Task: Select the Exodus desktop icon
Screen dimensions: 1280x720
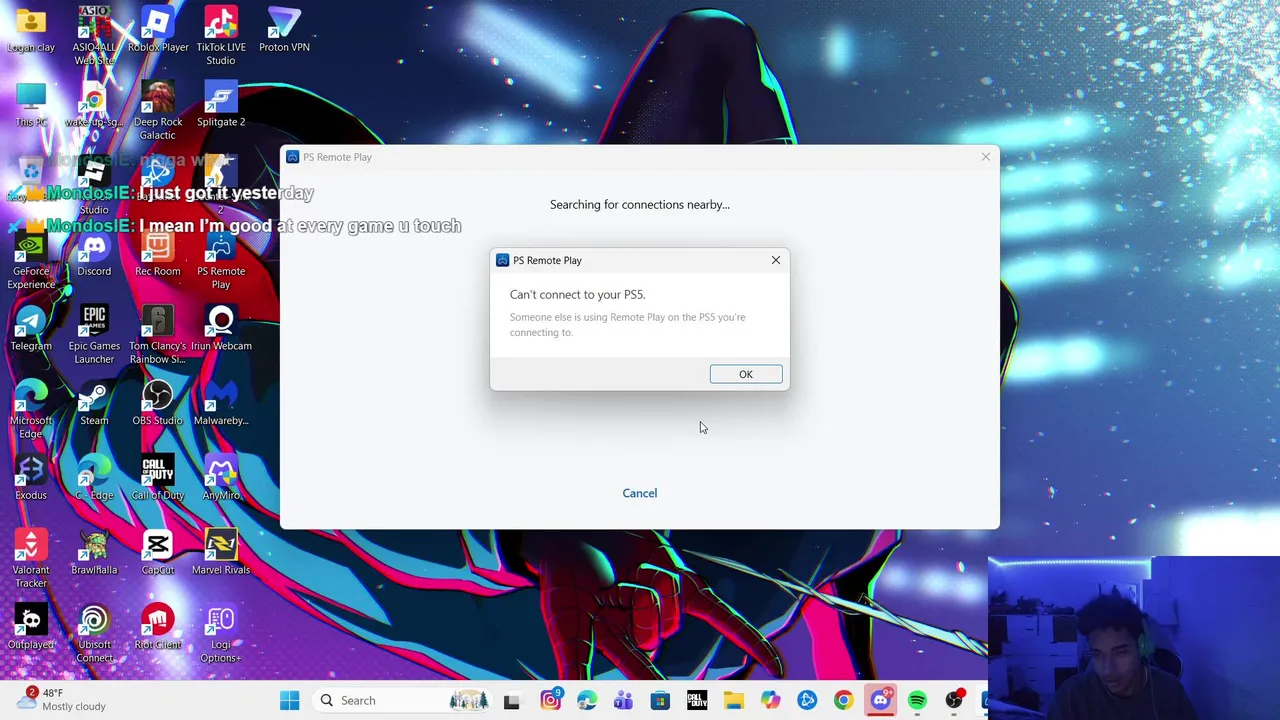Action: point(31,478)
